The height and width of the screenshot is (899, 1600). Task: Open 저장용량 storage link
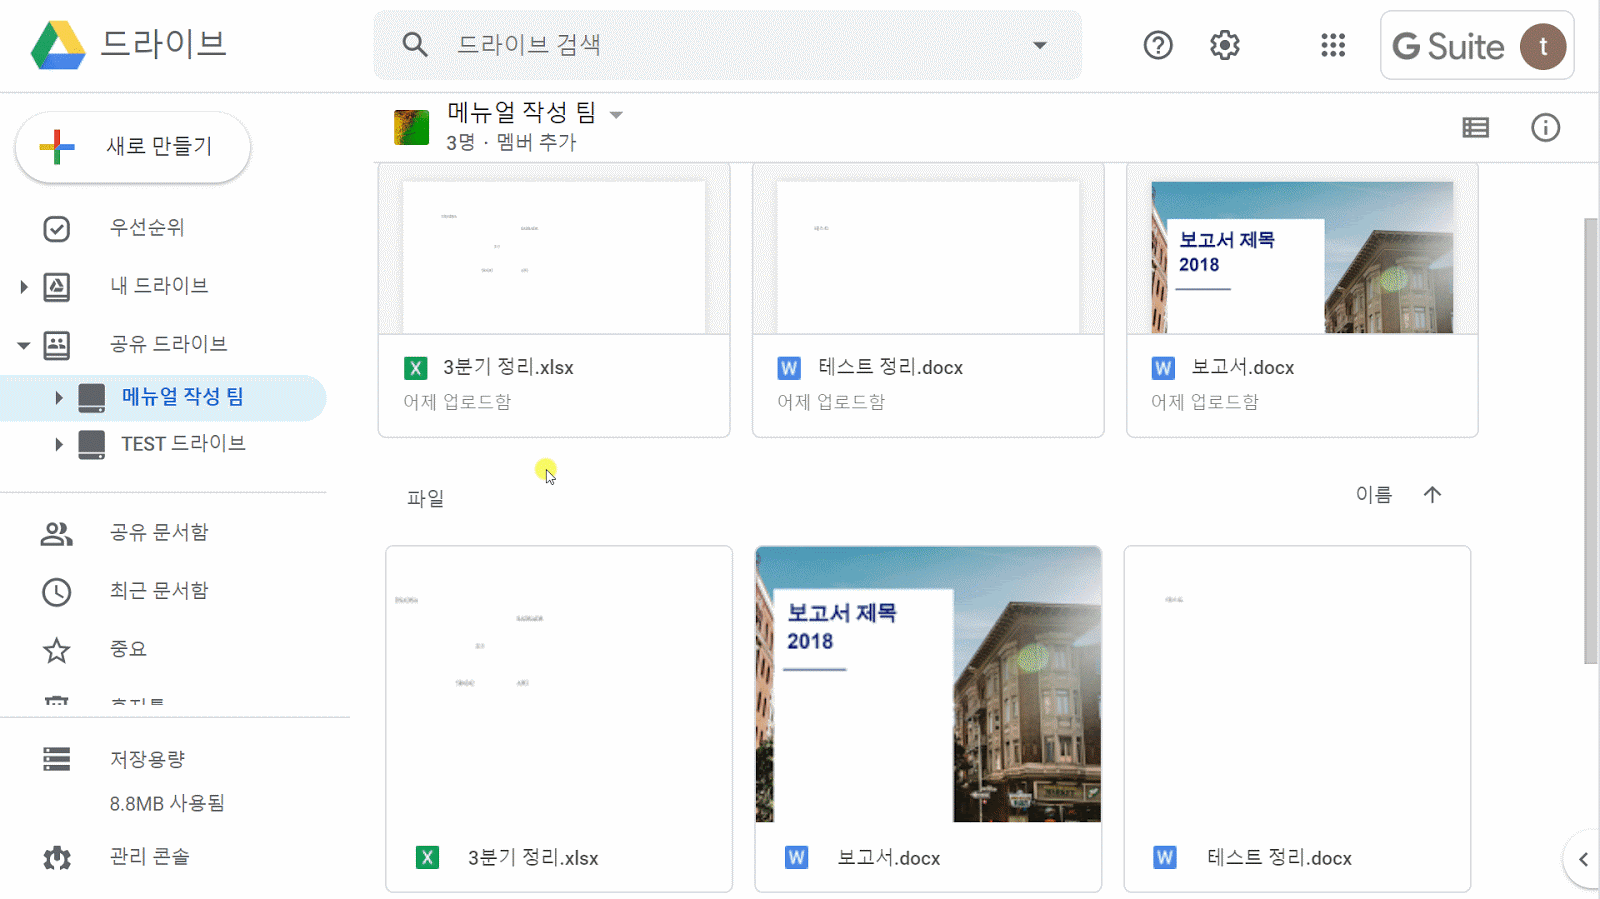click(x=147, y=759)
